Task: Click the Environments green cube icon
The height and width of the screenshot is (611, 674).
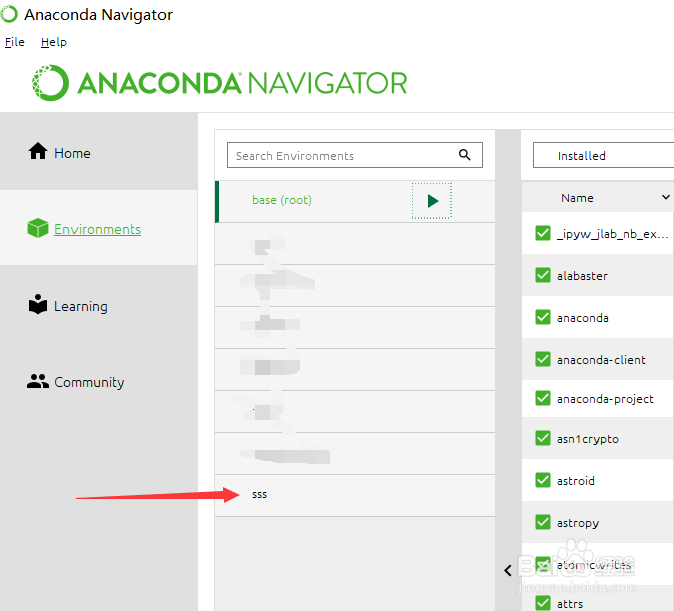Action: [38, 227]
